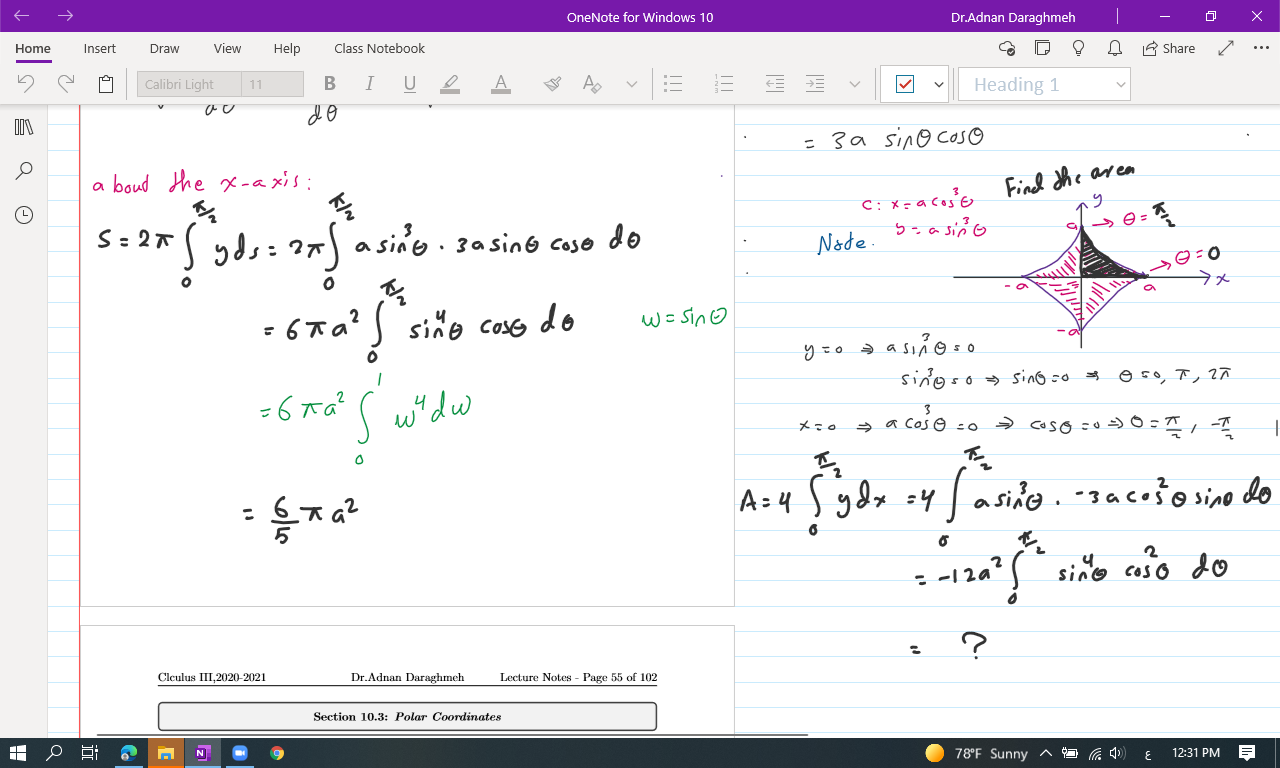1280x768 pixels.
Task: Open the notifications bell
Action: [x=1114, y=48]
